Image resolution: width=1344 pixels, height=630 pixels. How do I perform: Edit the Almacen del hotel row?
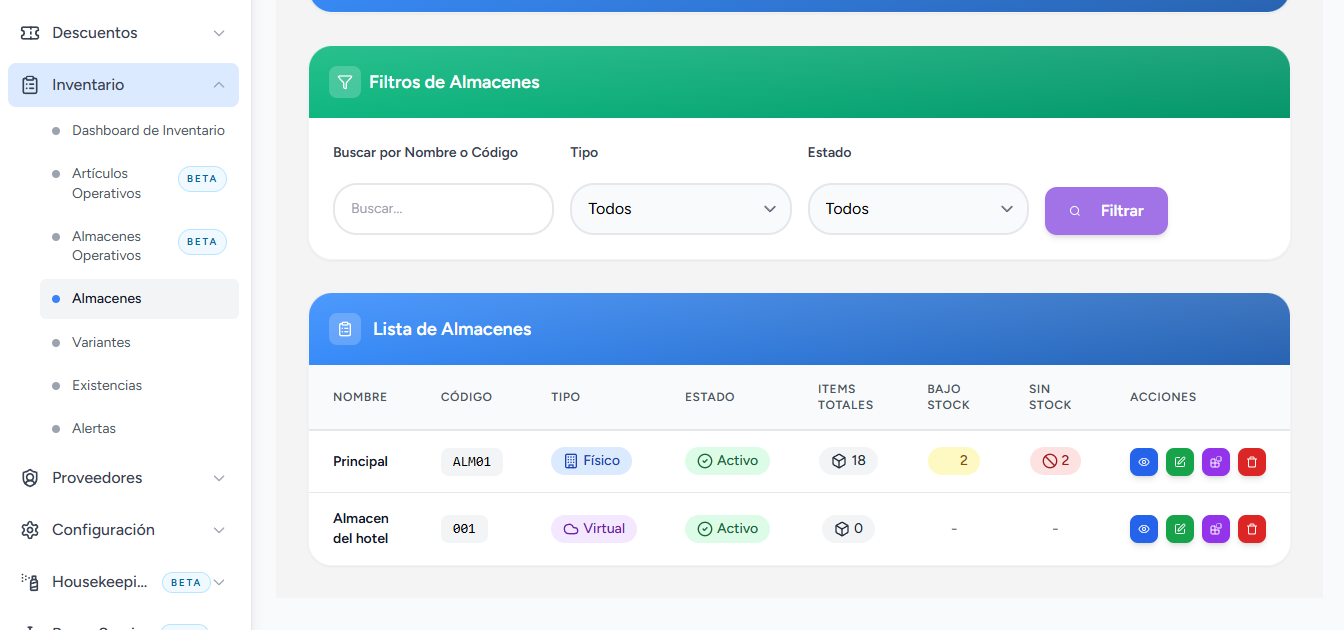click(1180, 529)
